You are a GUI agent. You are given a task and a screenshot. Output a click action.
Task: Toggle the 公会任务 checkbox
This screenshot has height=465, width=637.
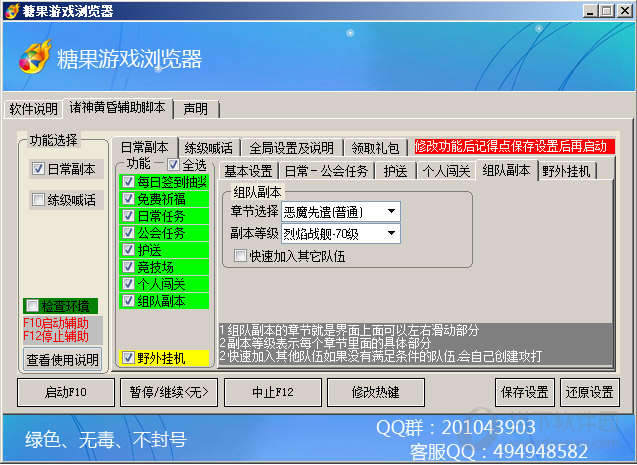coord(128,233)
